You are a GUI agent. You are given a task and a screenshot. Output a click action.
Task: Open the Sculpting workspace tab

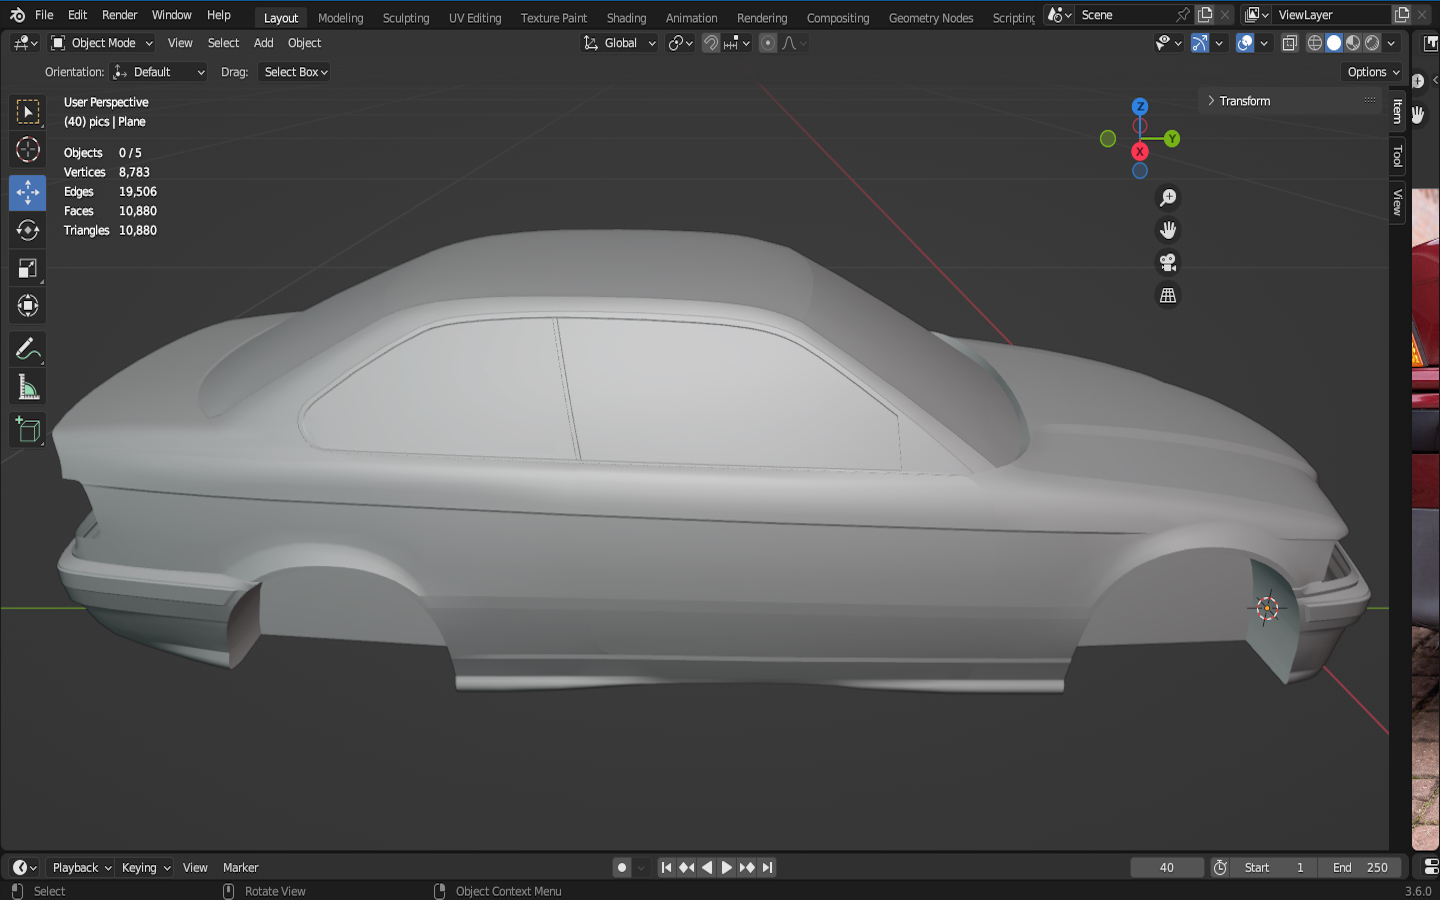click(x=405, y=18)
